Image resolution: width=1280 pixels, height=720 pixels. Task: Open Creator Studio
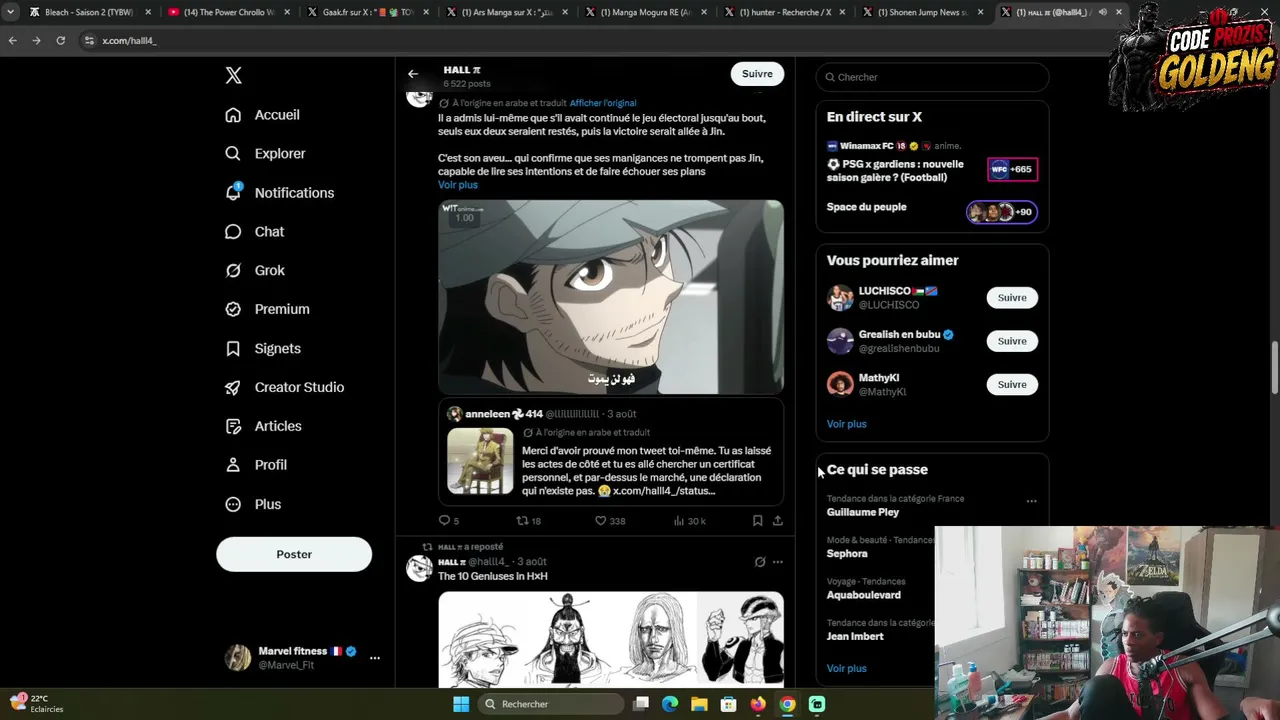285,388
